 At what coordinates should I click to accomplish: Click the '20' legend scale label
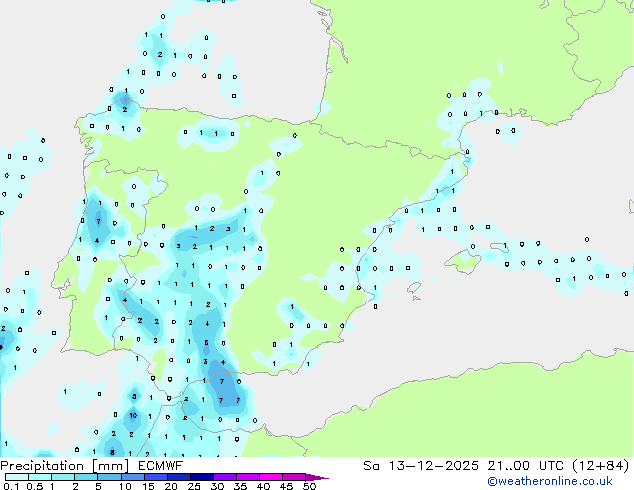(x=171, y=486)
